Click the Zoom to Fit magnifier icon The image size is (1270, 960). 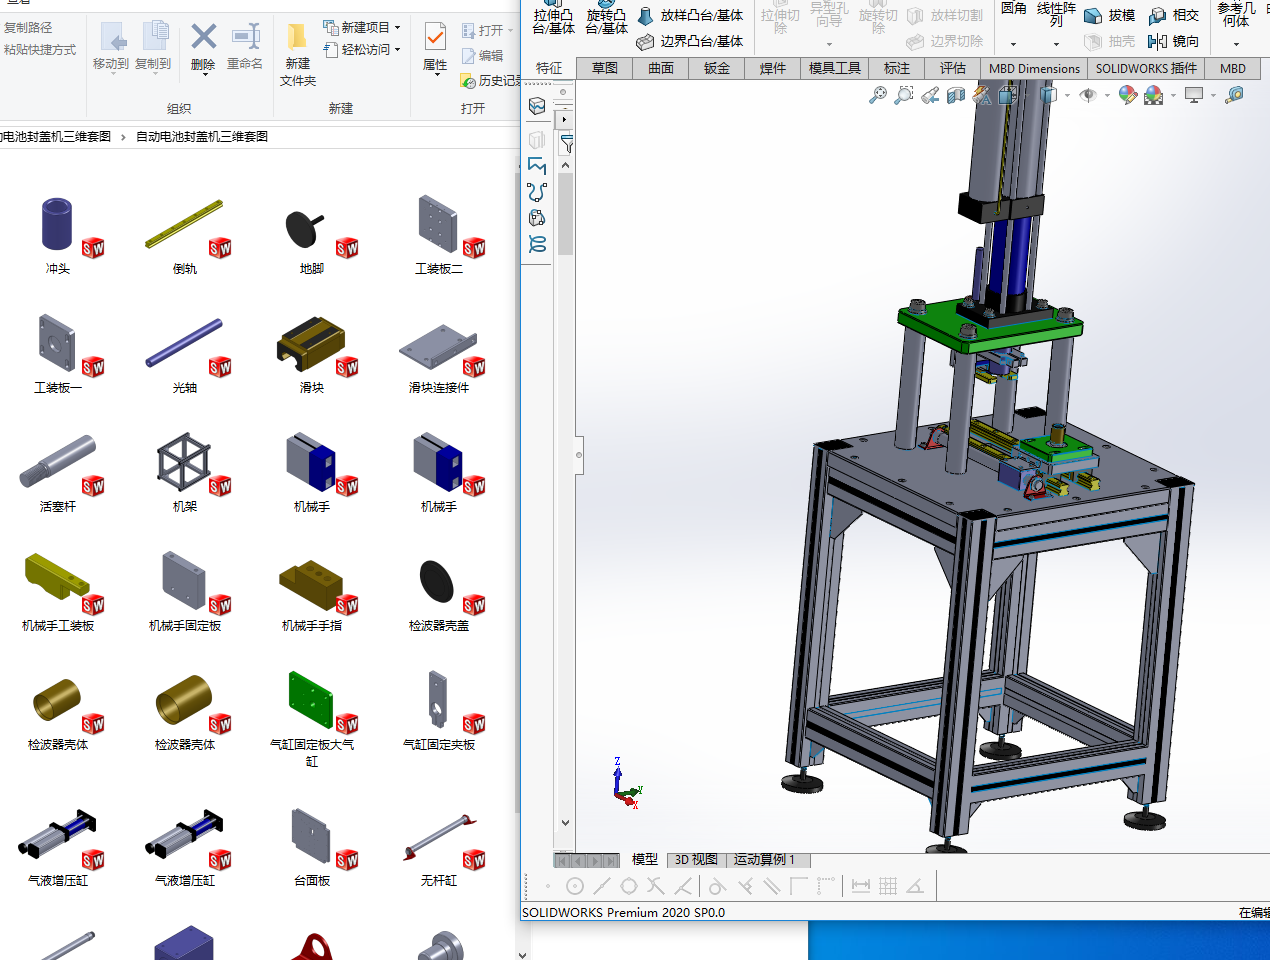[877, 95]
